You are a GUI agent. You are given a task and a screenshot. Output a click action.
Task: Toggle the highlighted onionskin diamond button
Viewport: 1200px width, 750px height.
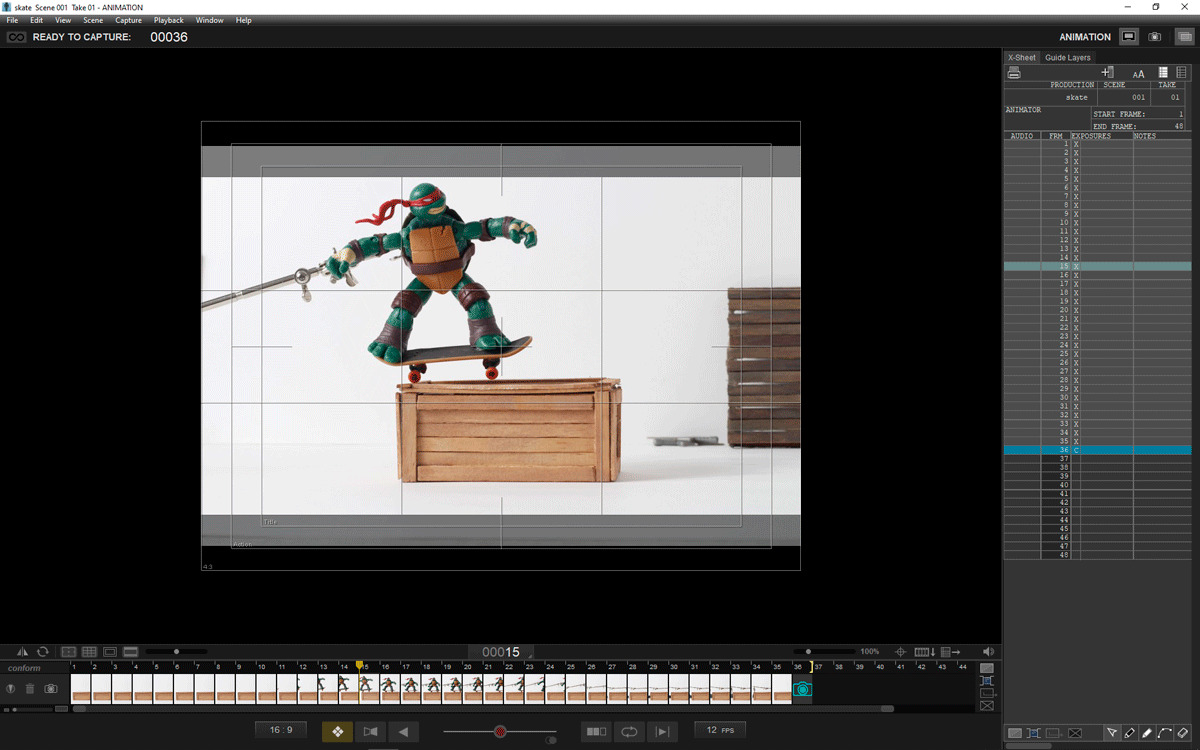[337, 731]
